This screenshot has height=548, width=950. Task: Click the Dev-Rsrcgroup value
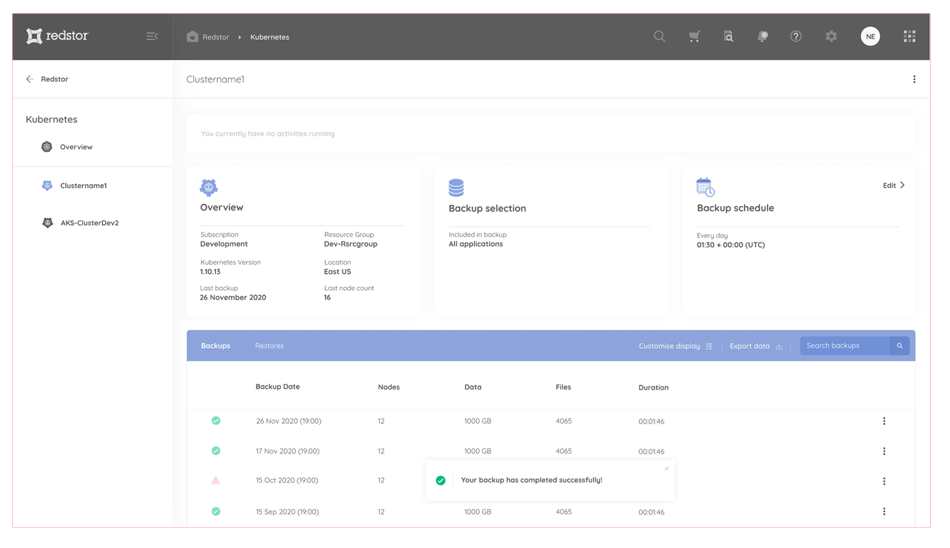pyautogui.click(x=350, y=244)
